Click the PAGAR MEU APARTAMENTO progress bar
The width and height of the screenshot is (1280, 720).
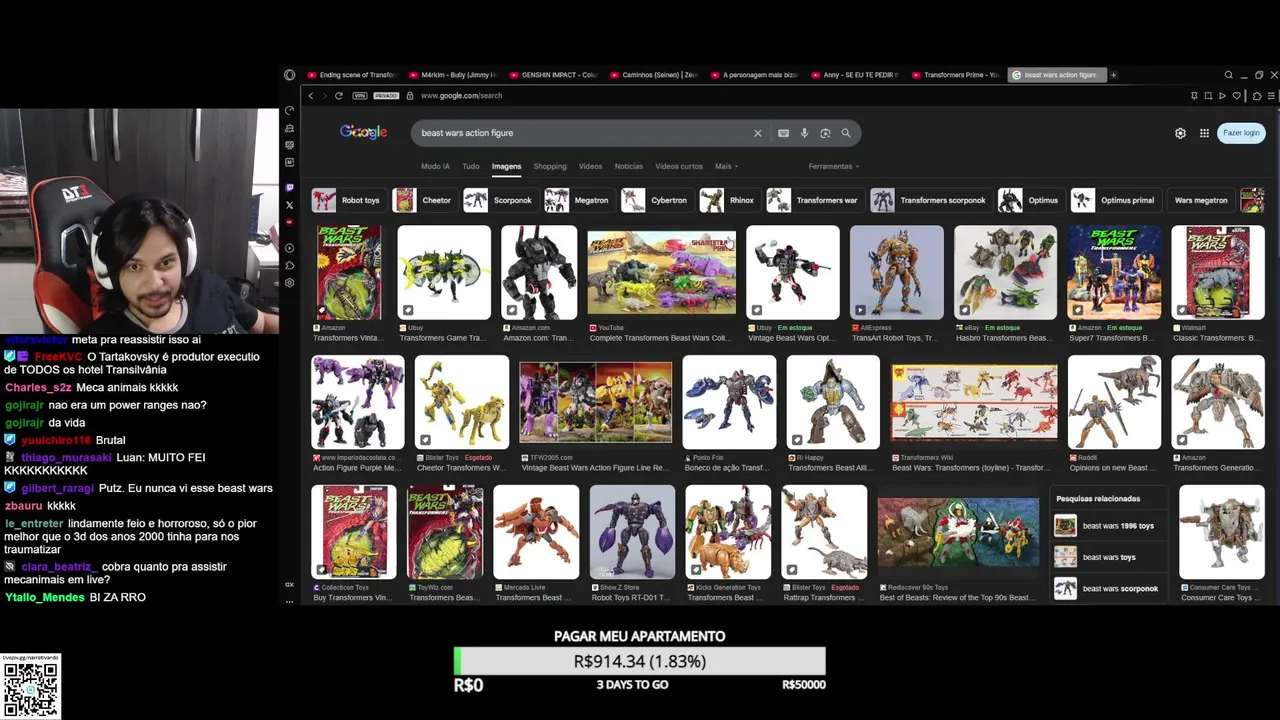pos(640,661)
